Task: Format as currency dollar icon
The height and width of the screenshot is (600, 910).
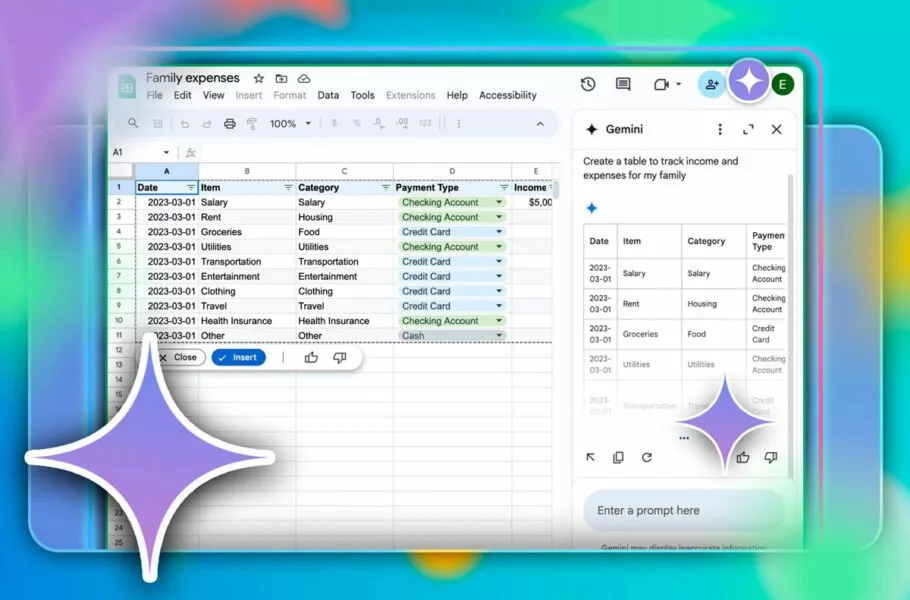Action: pyautogui.click(x=334, y=123)
